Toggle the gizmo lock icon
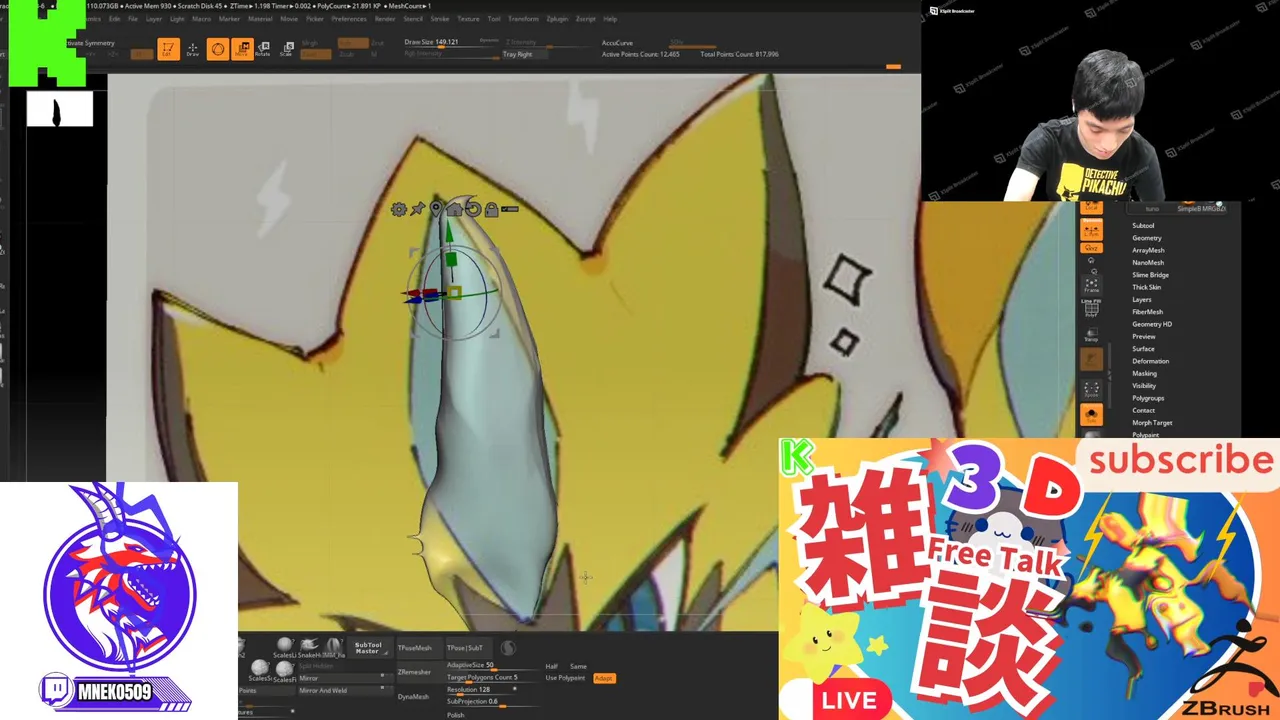 click(x=491, y=209)
